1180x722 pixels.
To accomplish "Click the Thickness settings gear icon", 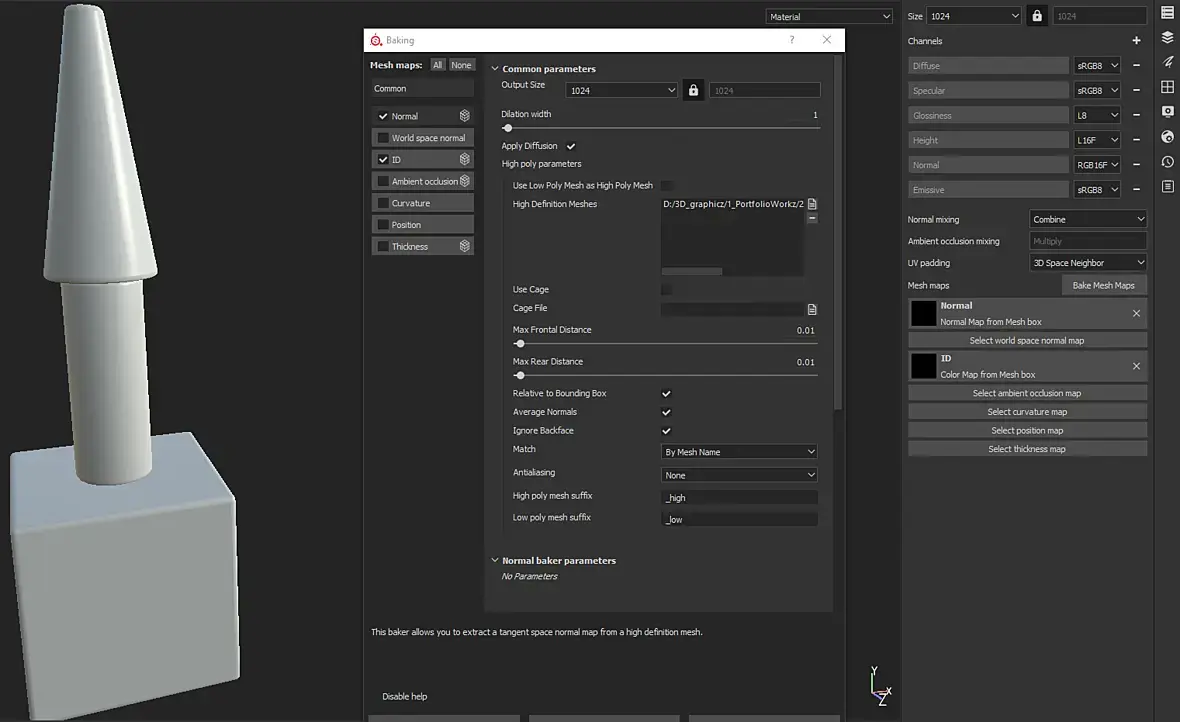I will 464,246.
